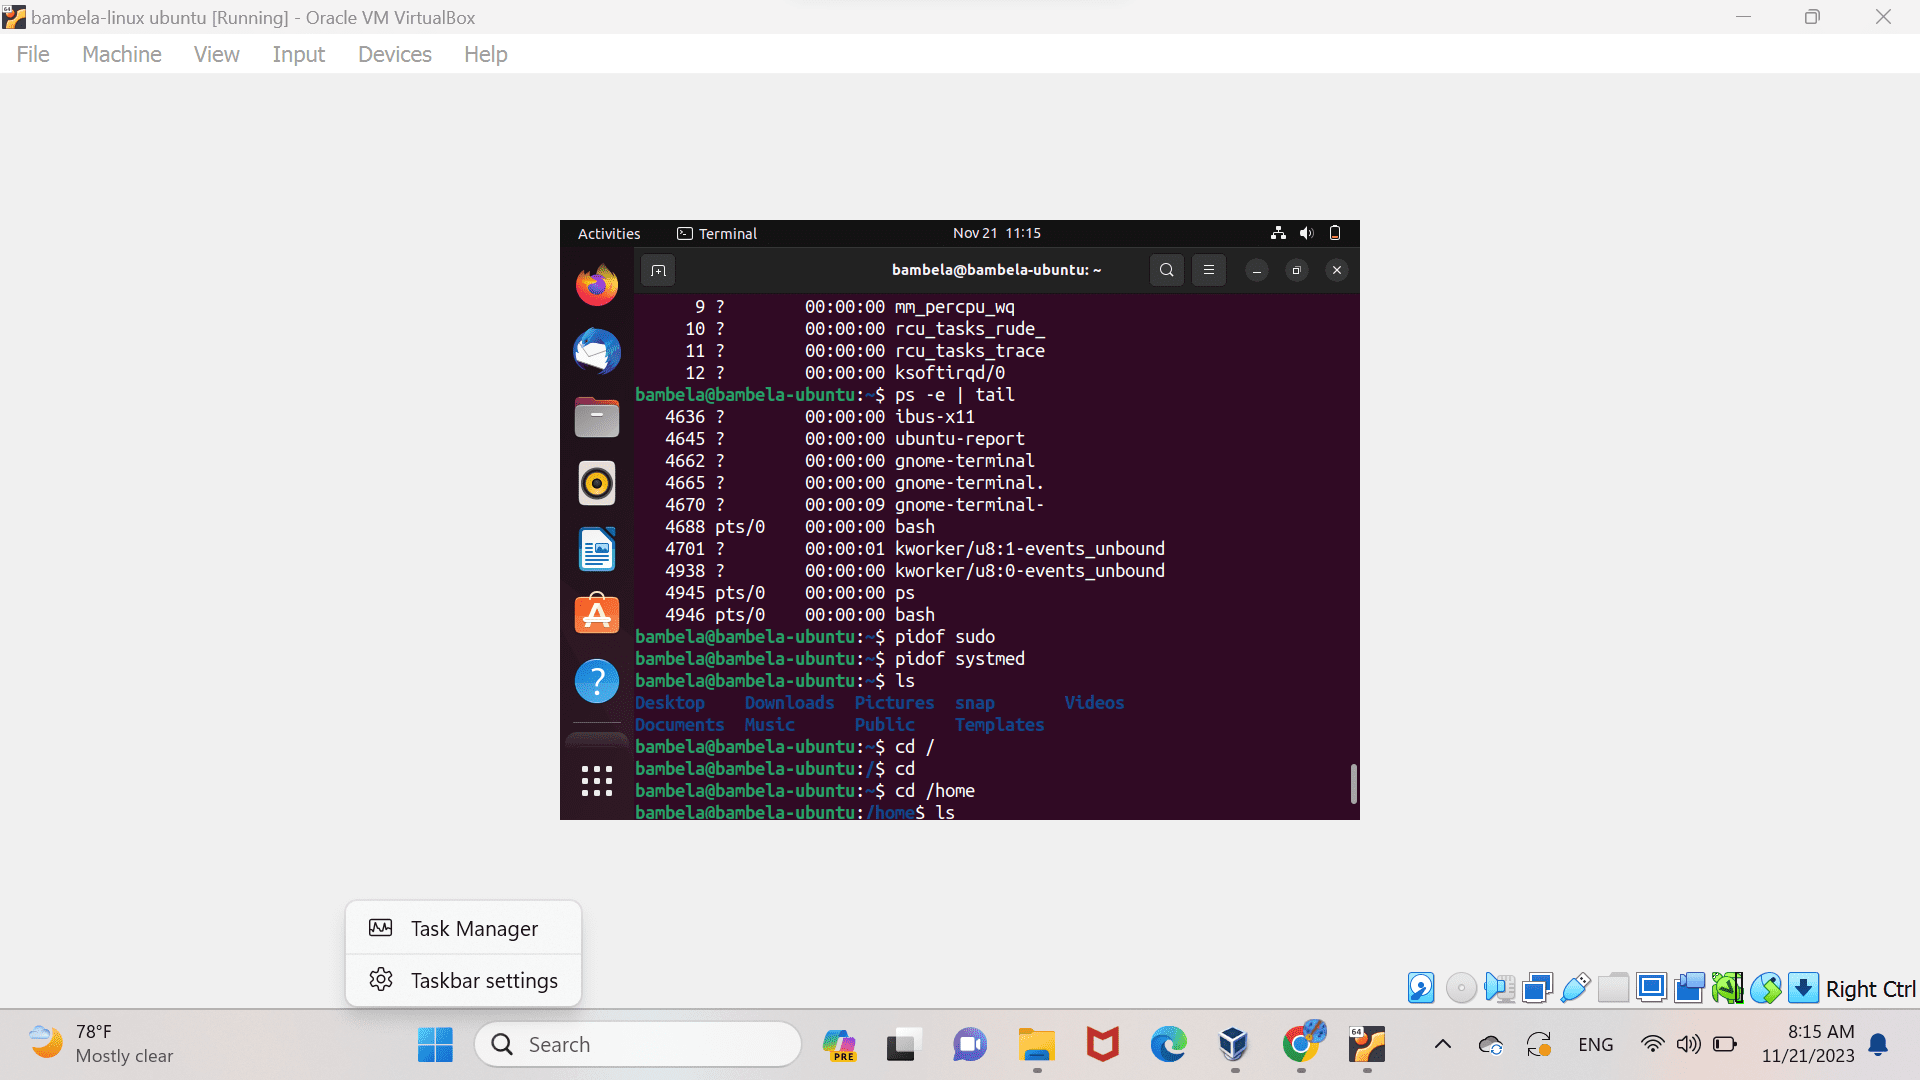Open the VirtualBox File menu
This screenshot has height=1080, width=1920.
[33, 54]
